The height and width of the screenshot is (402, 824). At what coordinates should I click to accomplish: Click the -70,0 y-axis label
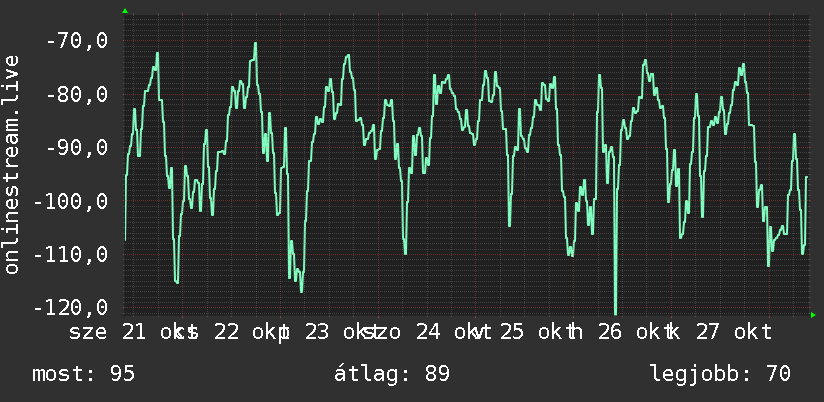(x=78, y=41)
